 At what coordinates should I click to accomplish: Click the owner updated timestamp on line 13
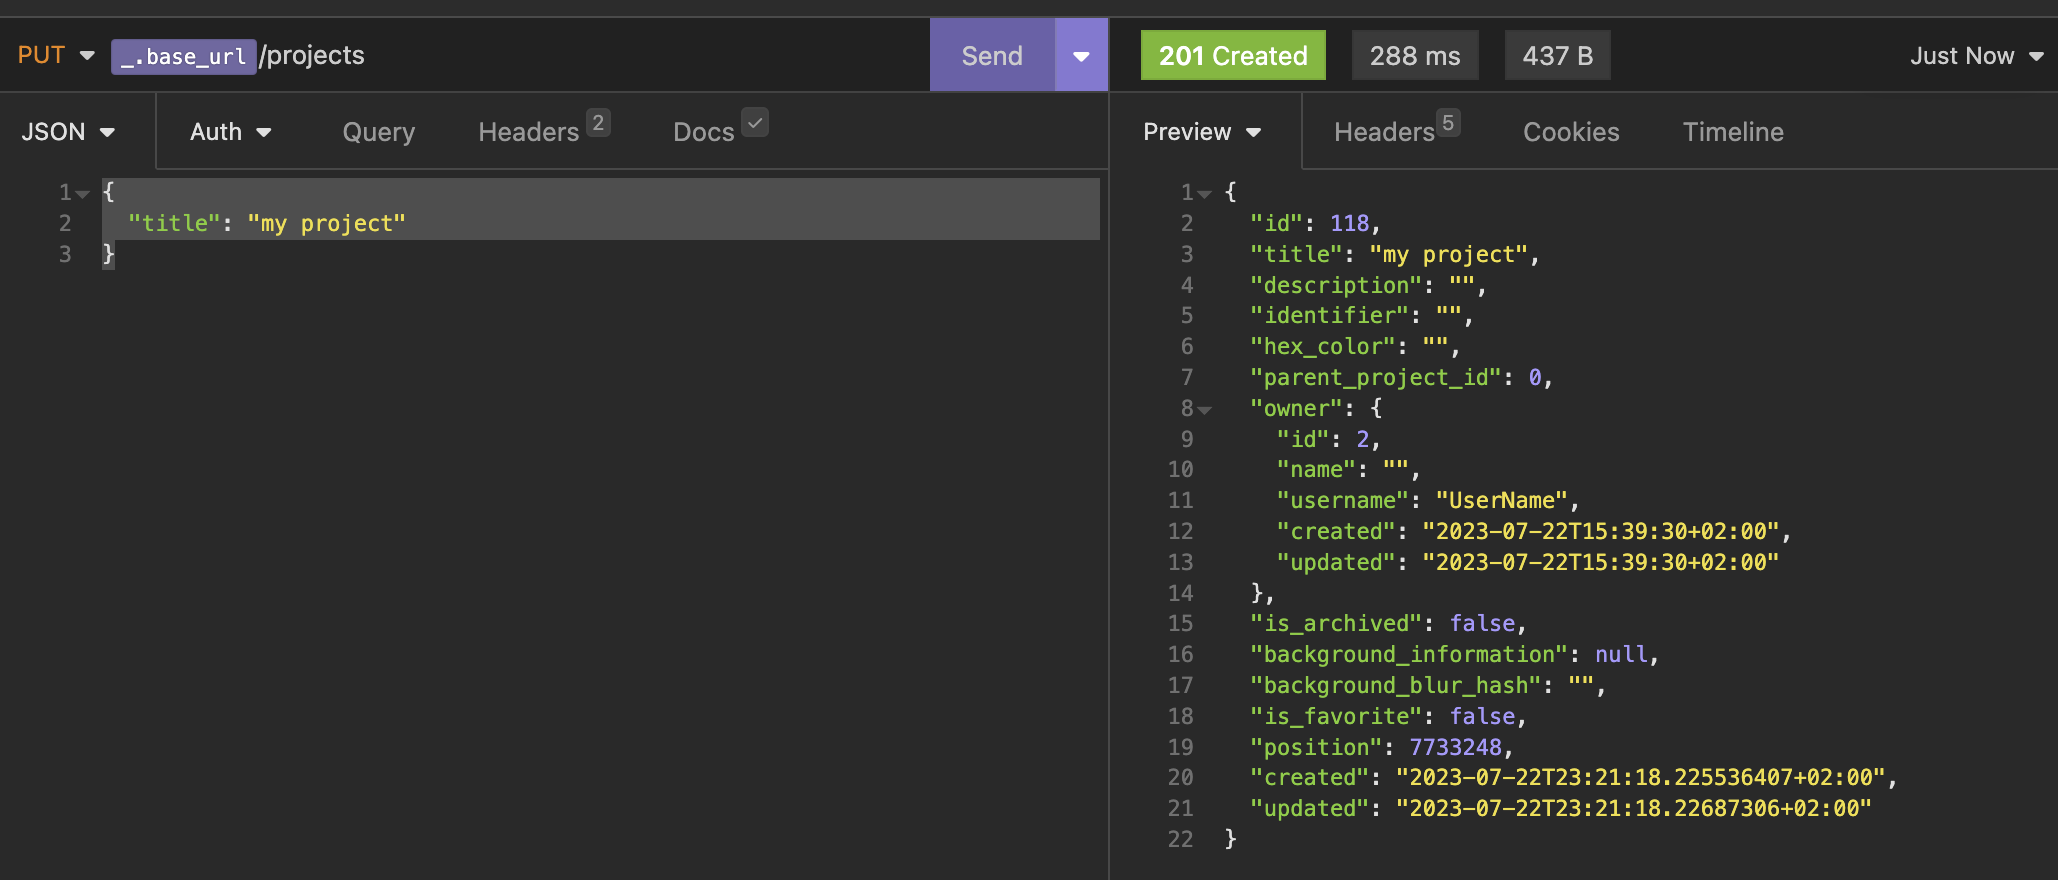(x=1602, y=562)
